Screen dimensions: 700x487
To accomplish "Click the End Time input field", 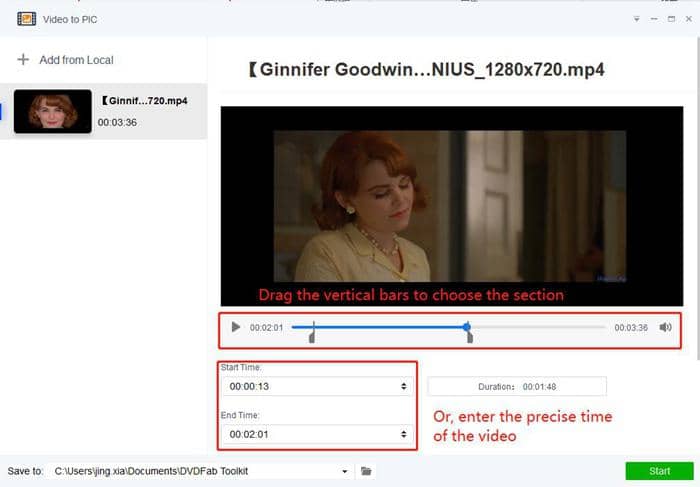I will point(317,434).
